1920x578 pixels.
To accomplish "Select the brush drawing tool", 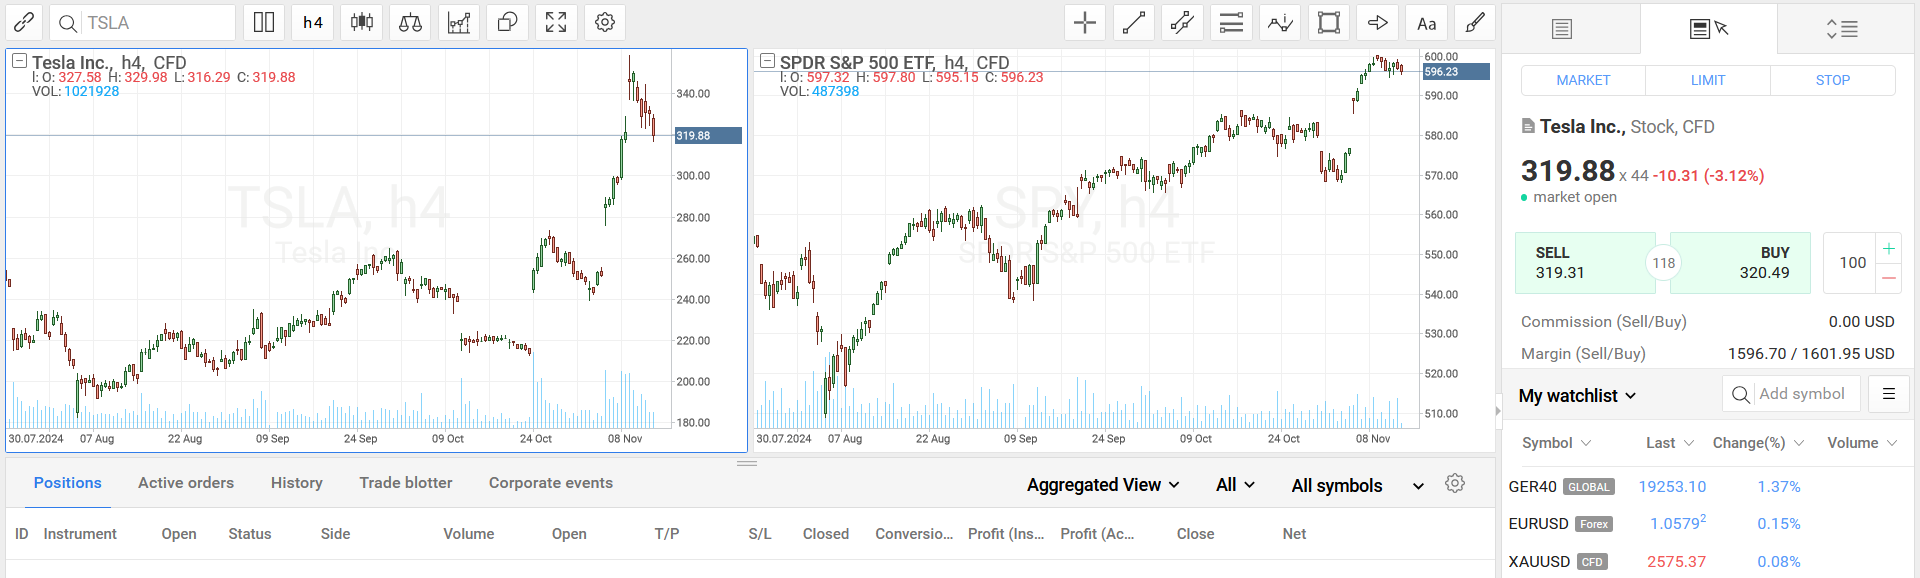I will pos(1475,22).
